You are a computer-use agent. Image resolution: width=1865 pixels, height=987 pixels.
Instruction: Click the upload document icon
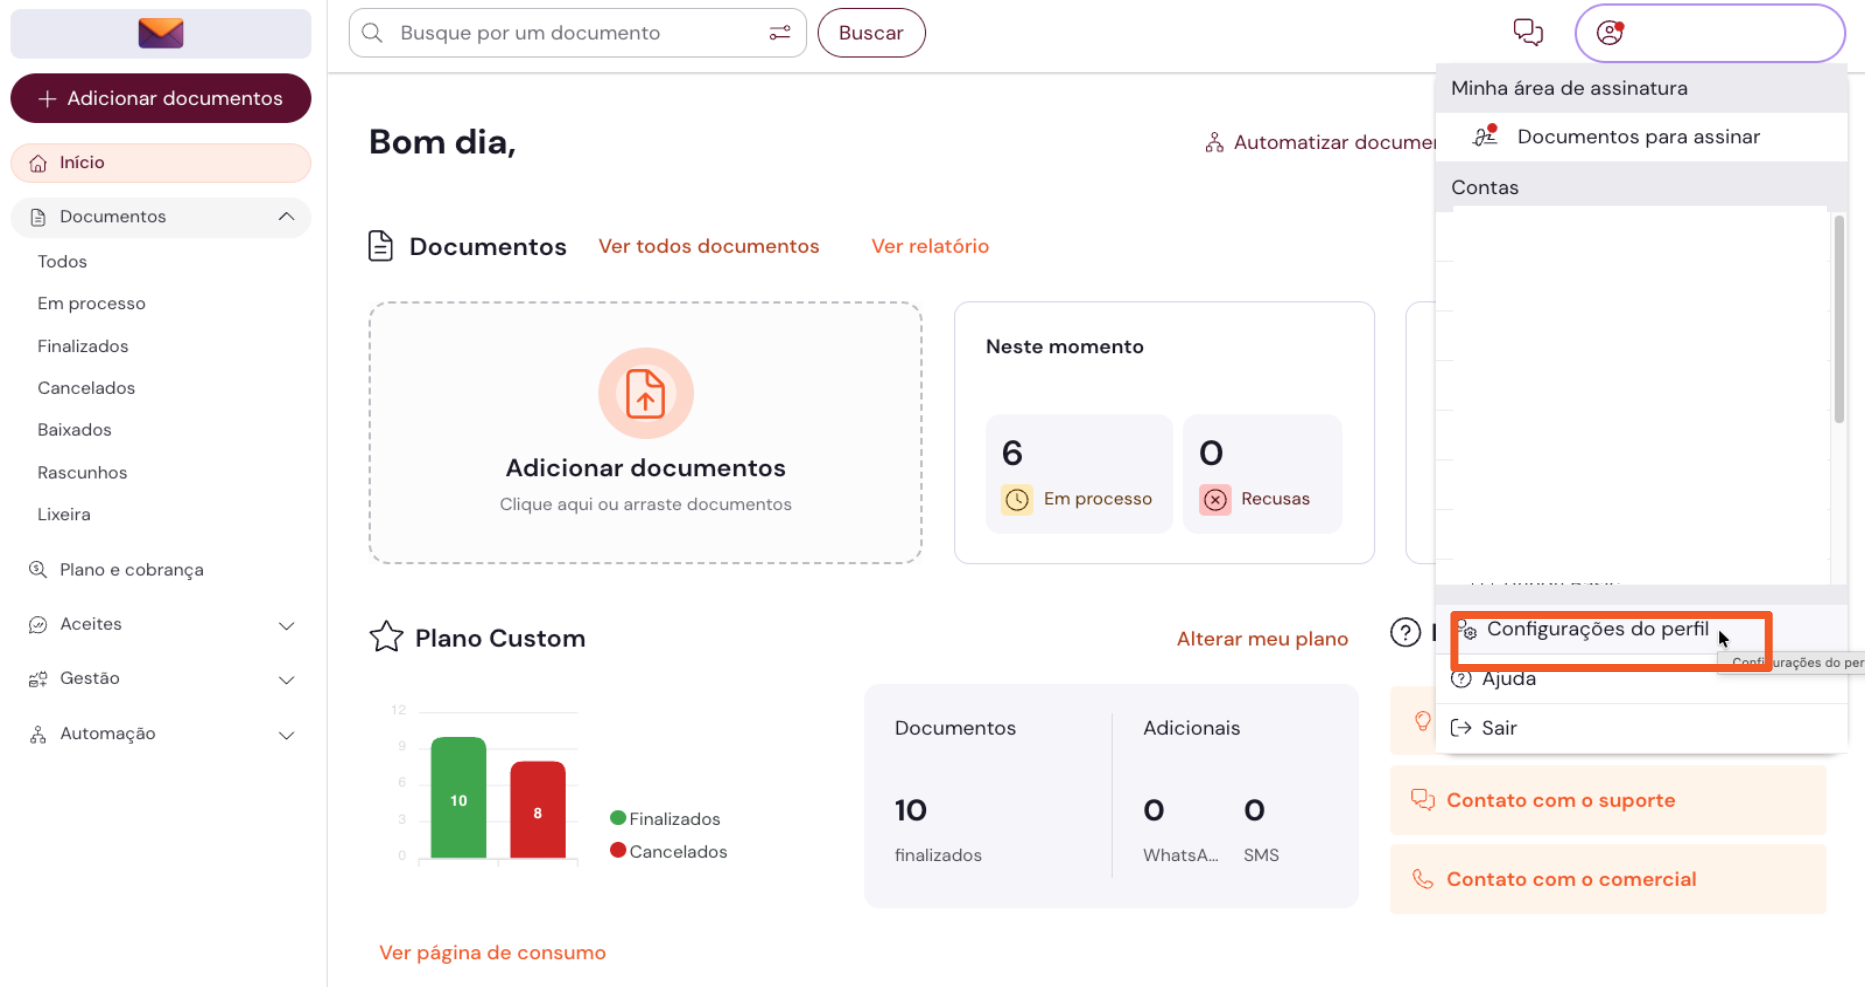pos(645,393)
